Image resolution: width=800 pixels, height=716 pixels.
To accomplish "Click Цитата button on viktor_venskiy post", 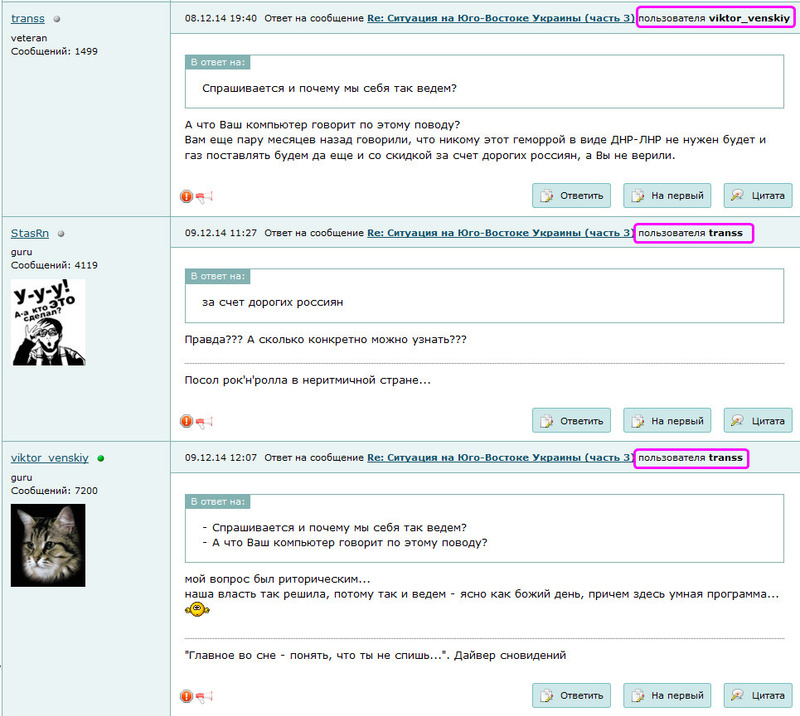I will (758, 695).
